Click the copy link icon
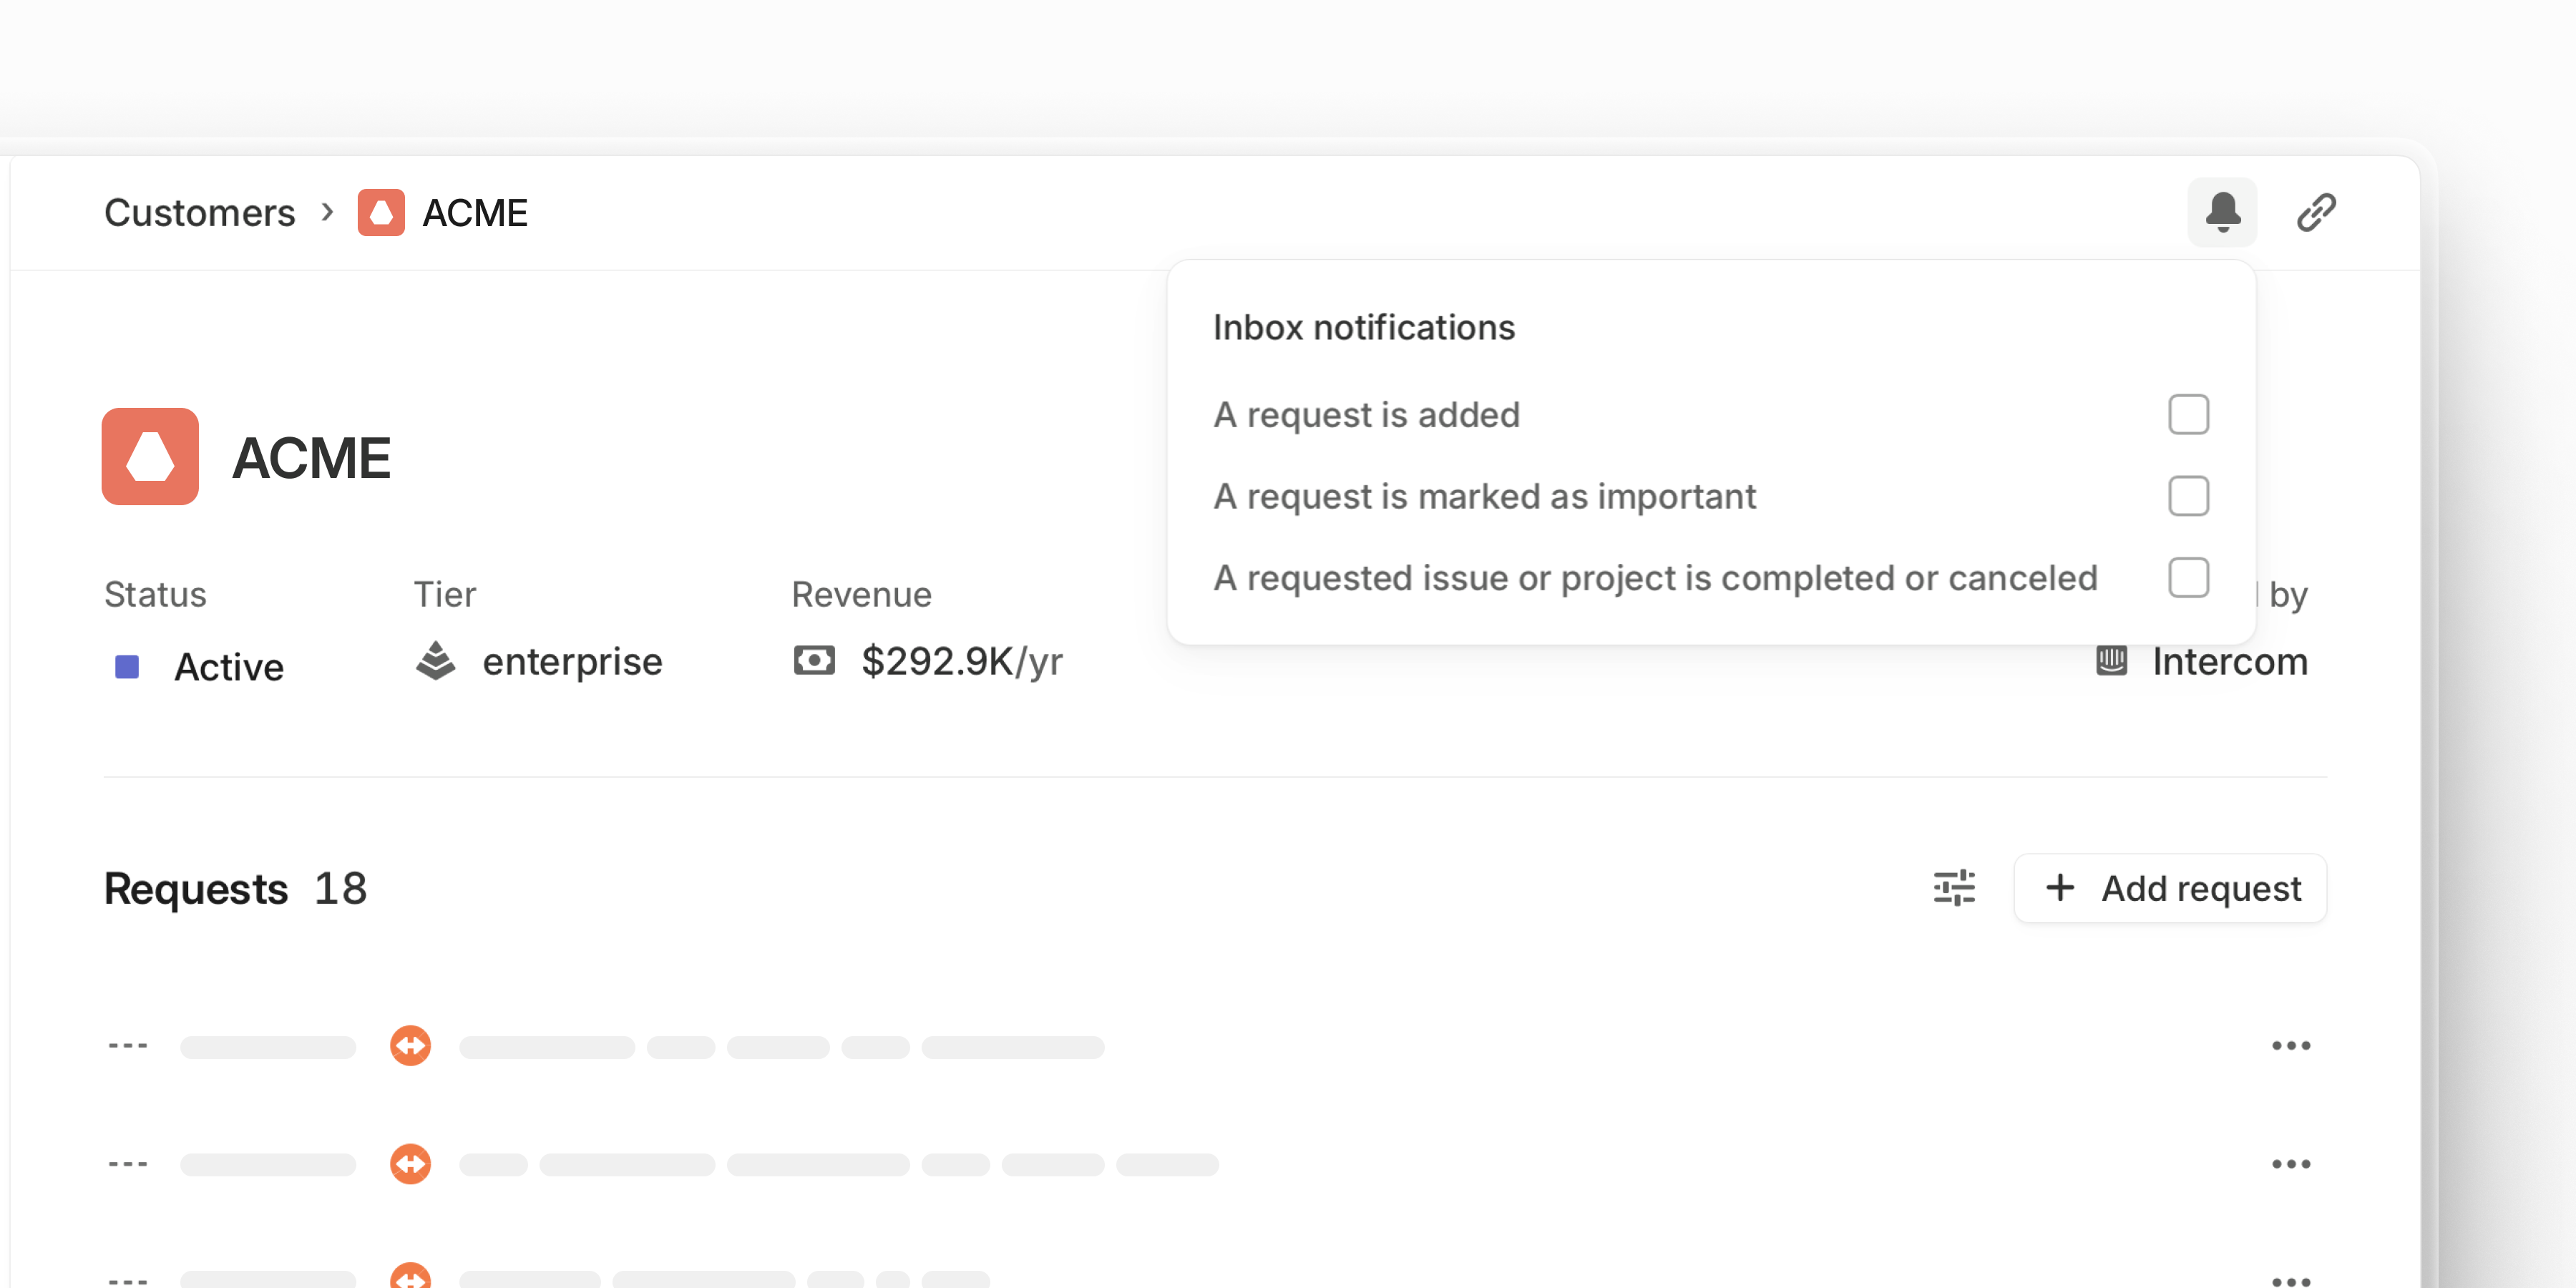The width and height of the screenshot is (2576, 1288). (2317, 212)
